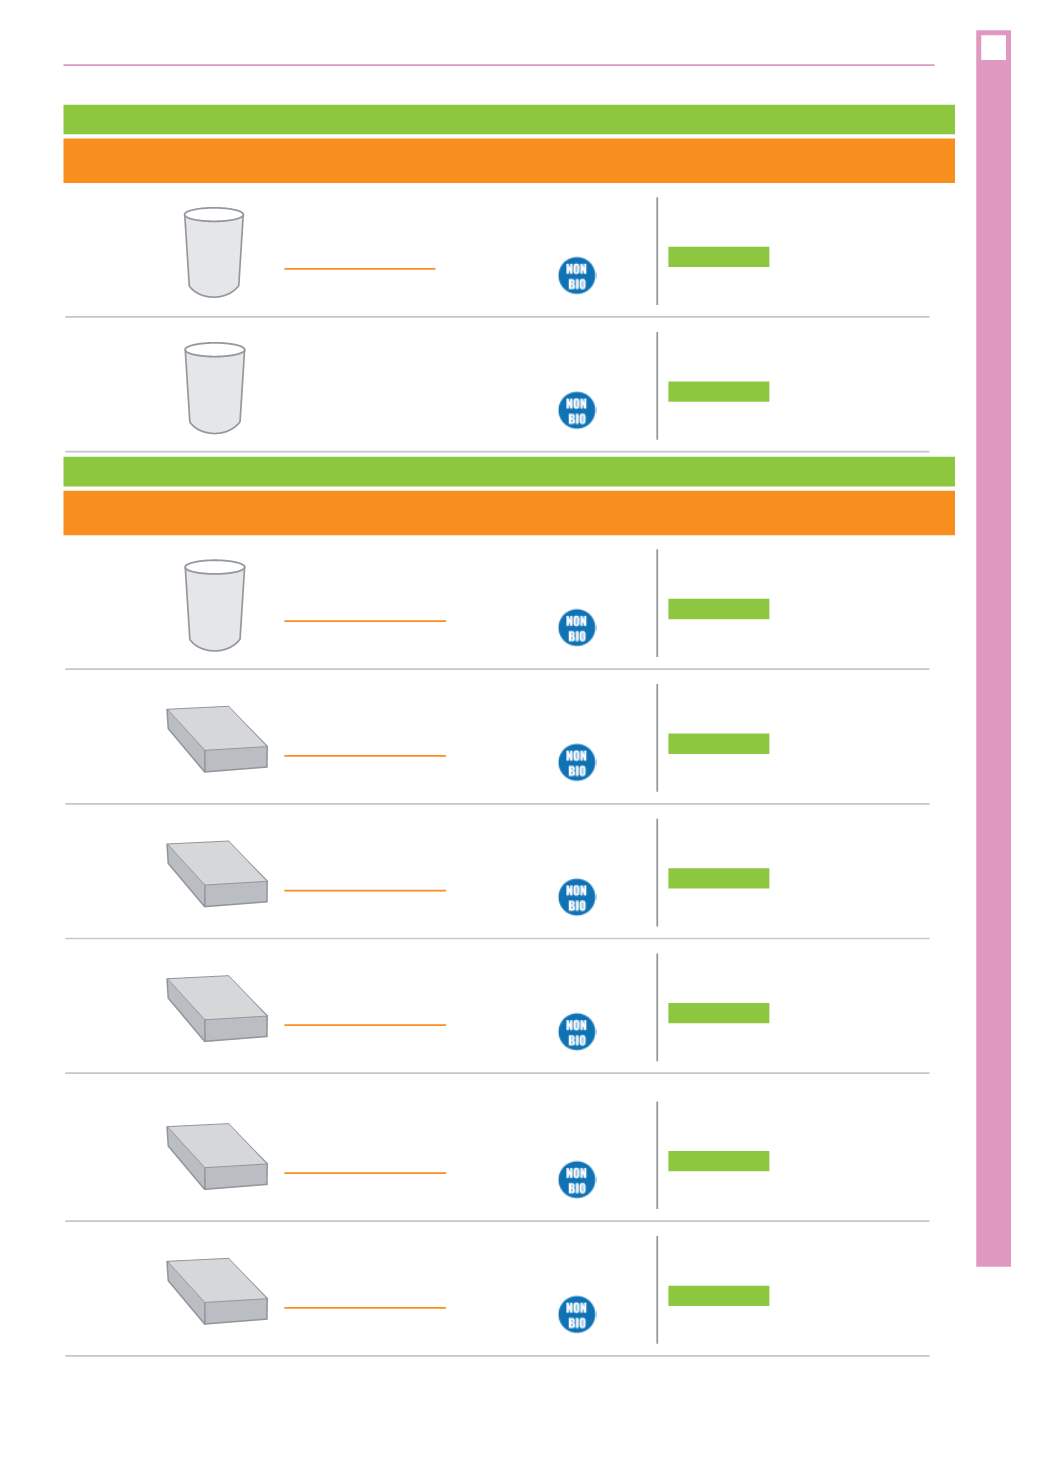Image resolution: width=1040 pixels, height=1471 pixels.
Task: Select the second gray box icon
Action: tap(217, 874)
